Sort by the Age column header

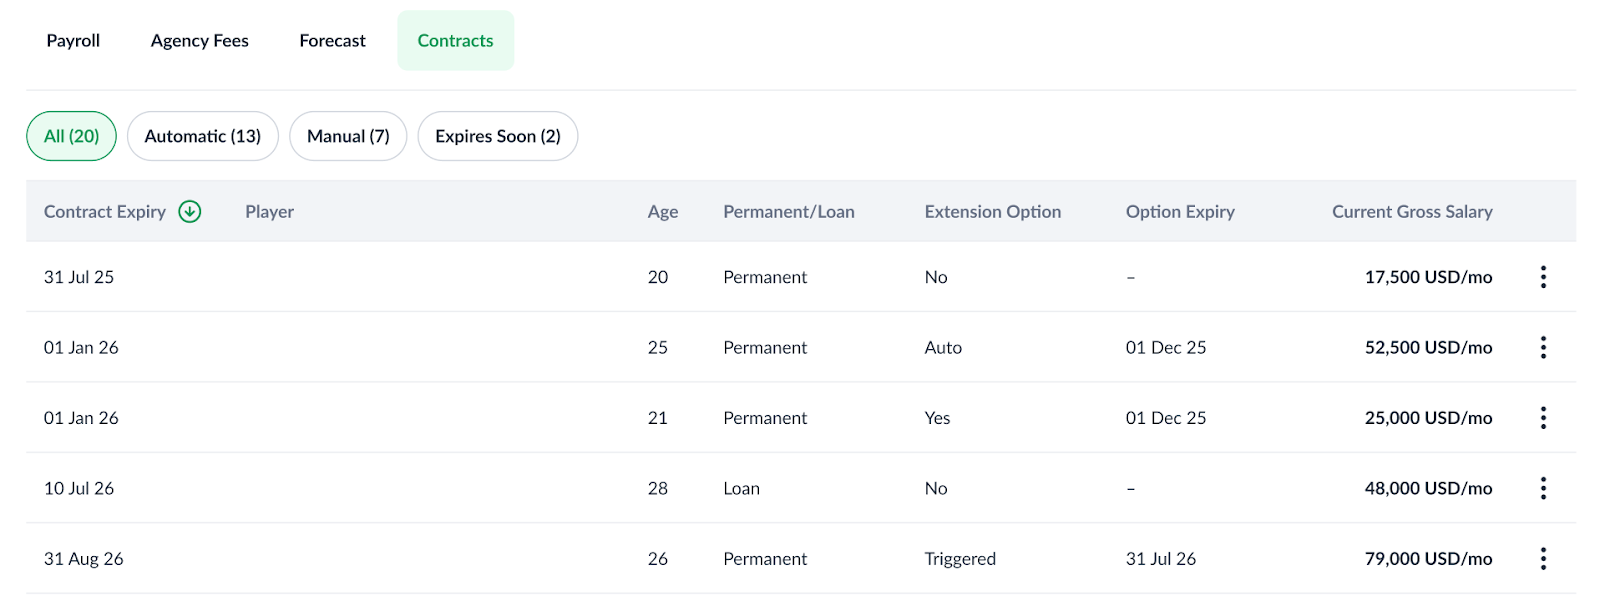(x=662, y=212)
